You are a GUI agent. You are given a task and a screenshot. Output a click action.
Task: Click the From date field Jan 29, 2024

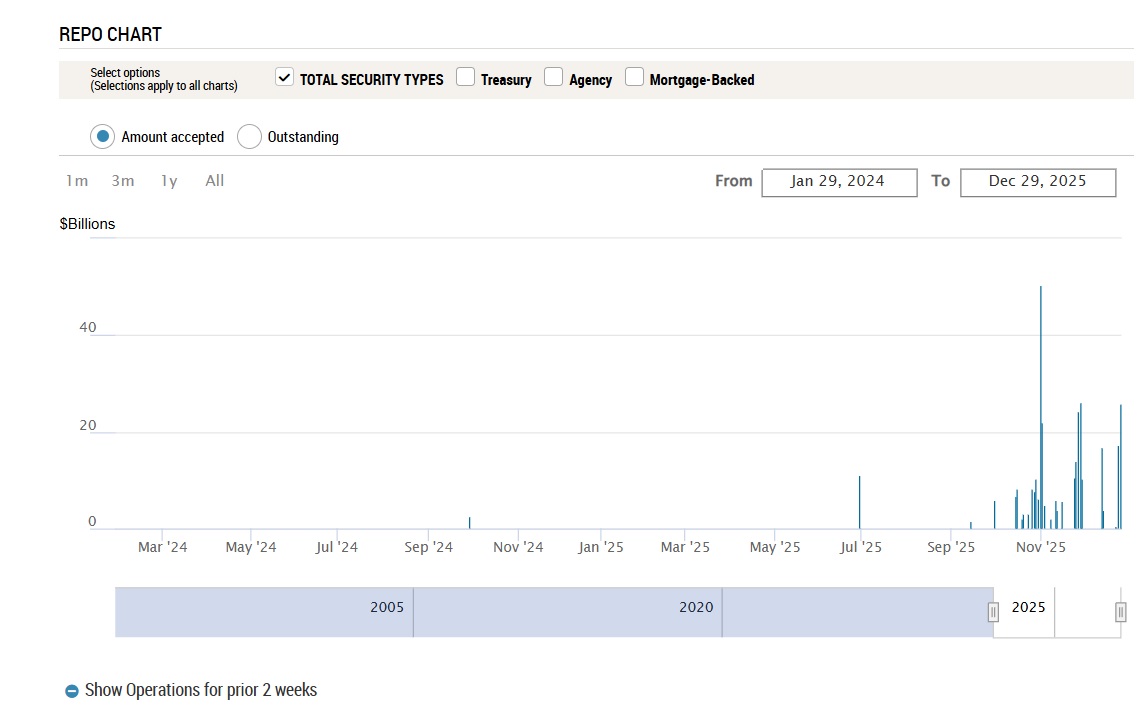(x=839, y=182)
